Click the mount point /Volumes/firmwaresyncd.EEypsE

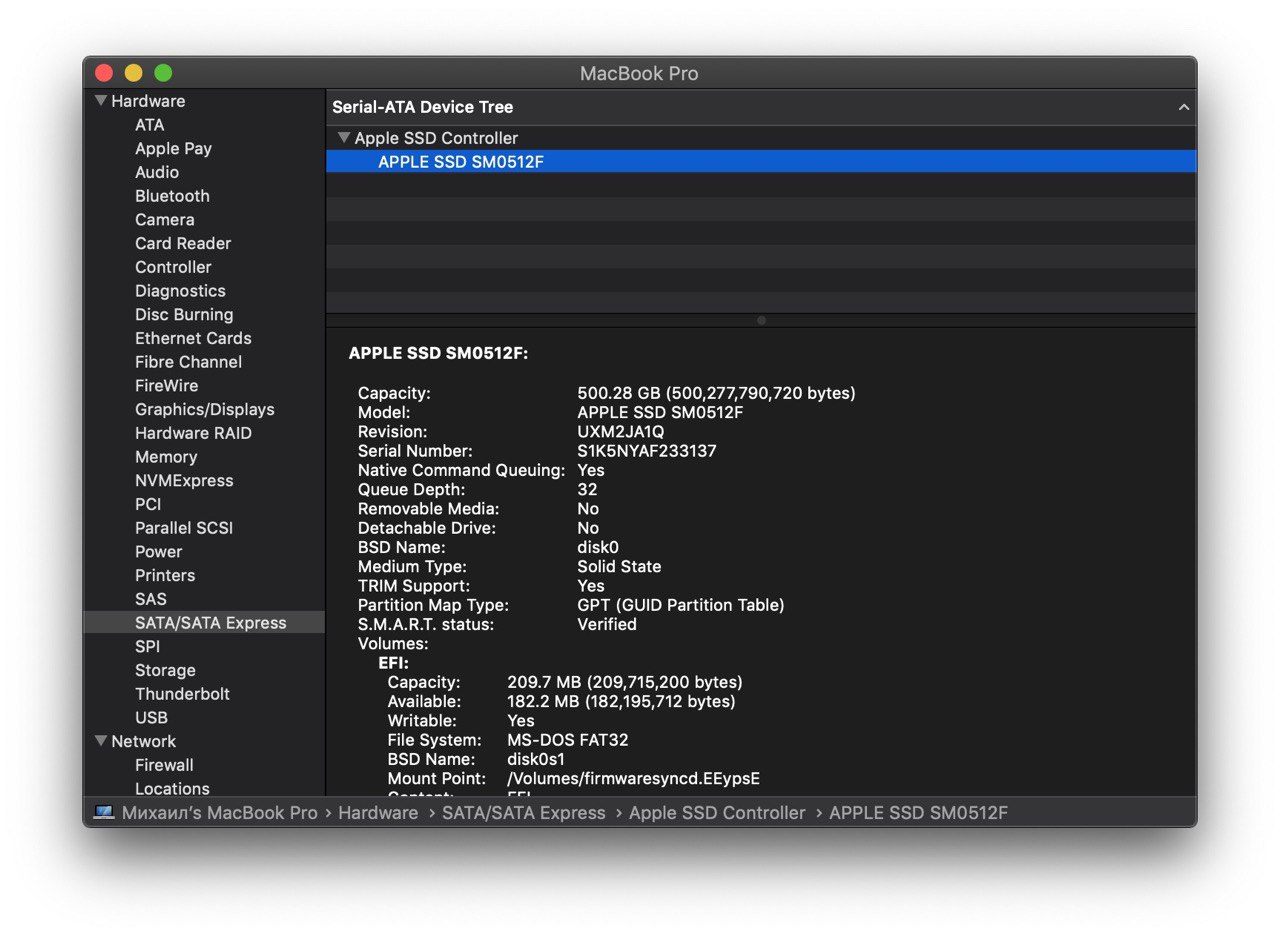pos(634,778)
